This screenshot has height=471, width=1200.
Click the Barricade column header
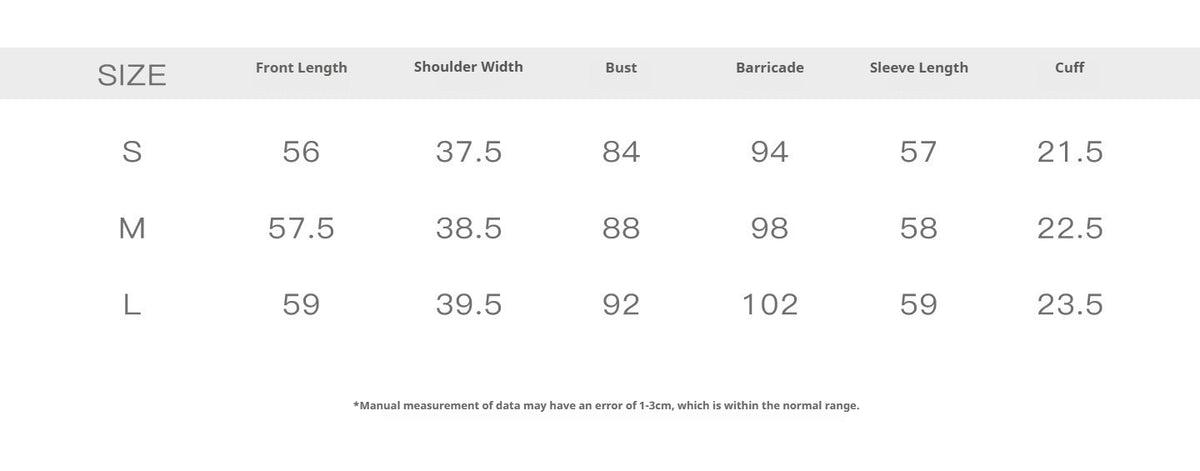(769, 68)
